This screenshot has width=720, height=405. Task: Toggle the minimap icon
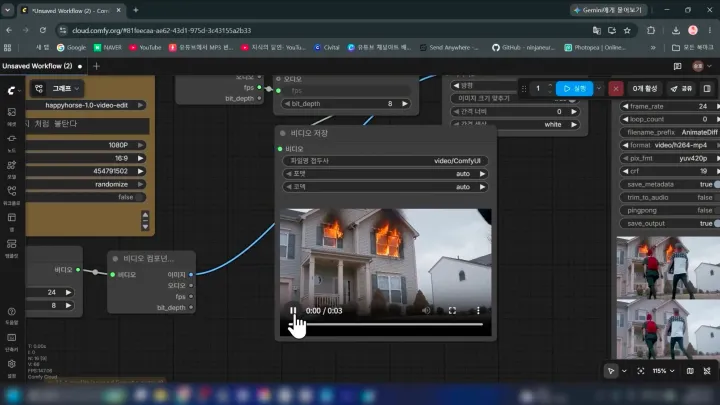690,371
